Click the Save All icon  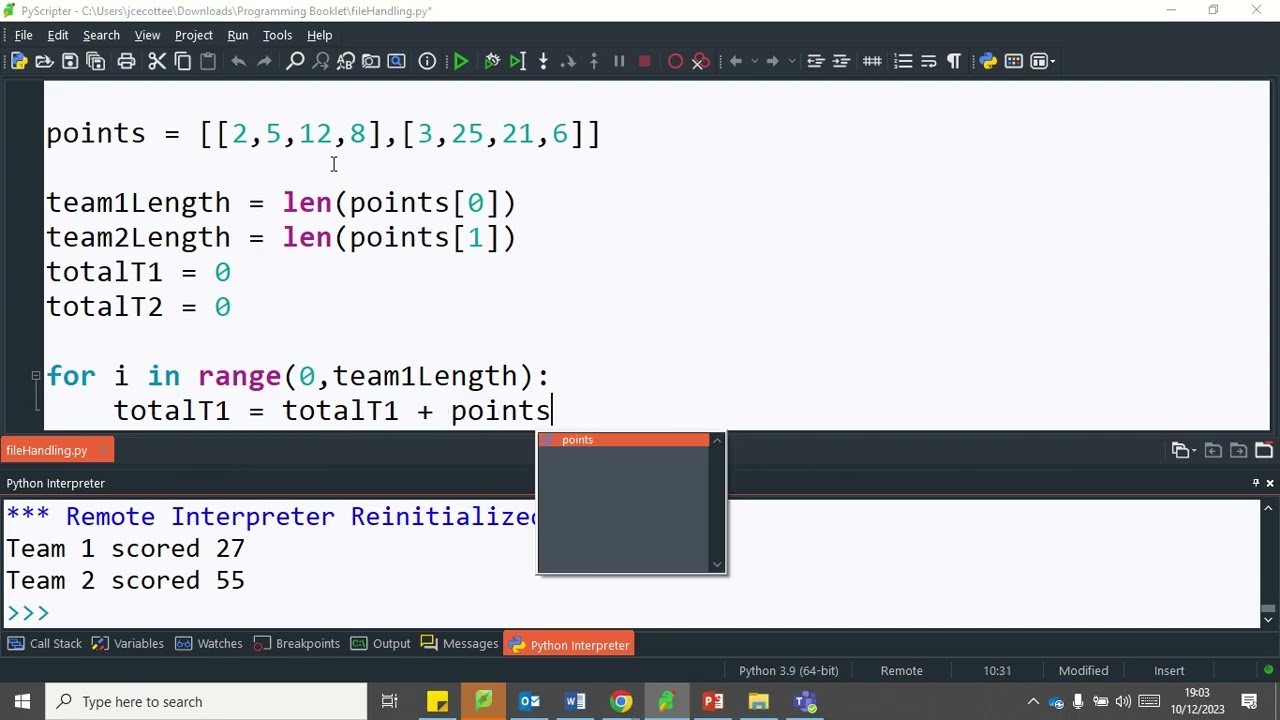(96, 61)
